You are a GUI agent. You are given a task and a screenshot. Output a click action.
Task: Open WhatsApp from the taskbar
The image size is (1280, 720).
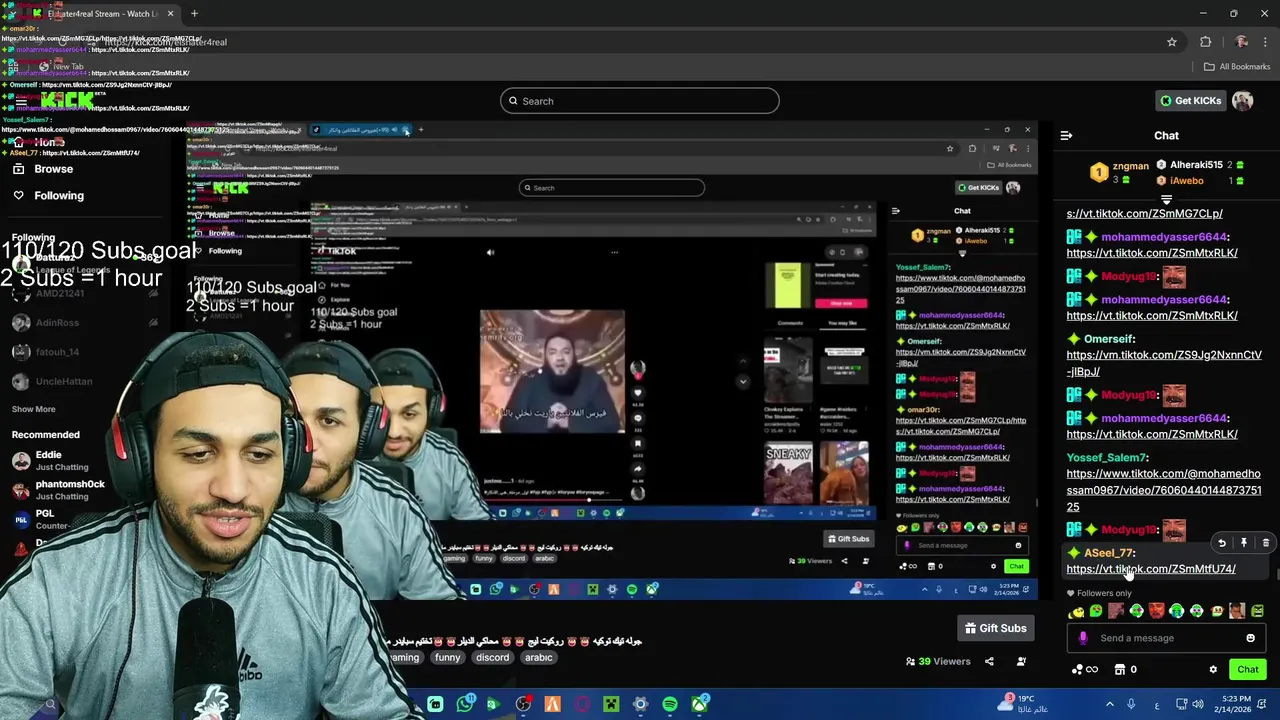tap(464, 704)
